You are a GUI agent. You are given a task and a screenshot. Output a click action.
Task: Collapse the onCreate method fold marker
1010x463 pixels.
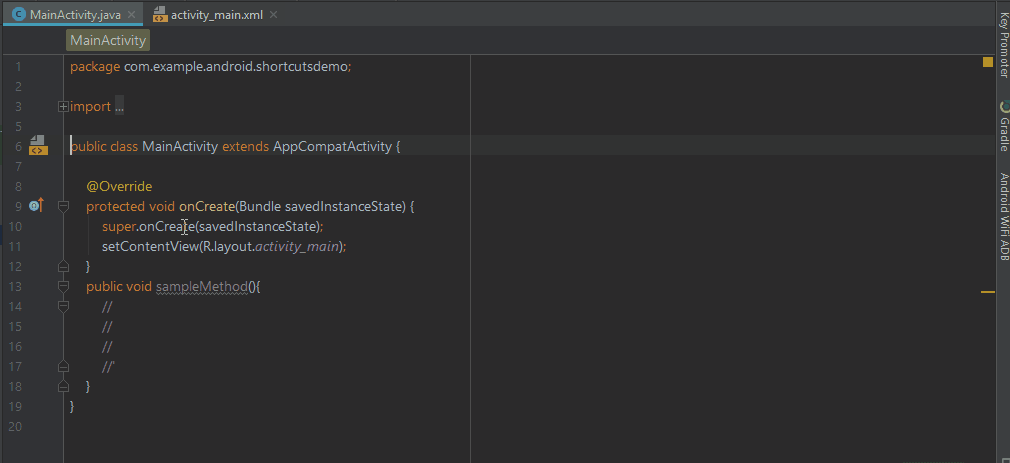click(x=63, y=206)
